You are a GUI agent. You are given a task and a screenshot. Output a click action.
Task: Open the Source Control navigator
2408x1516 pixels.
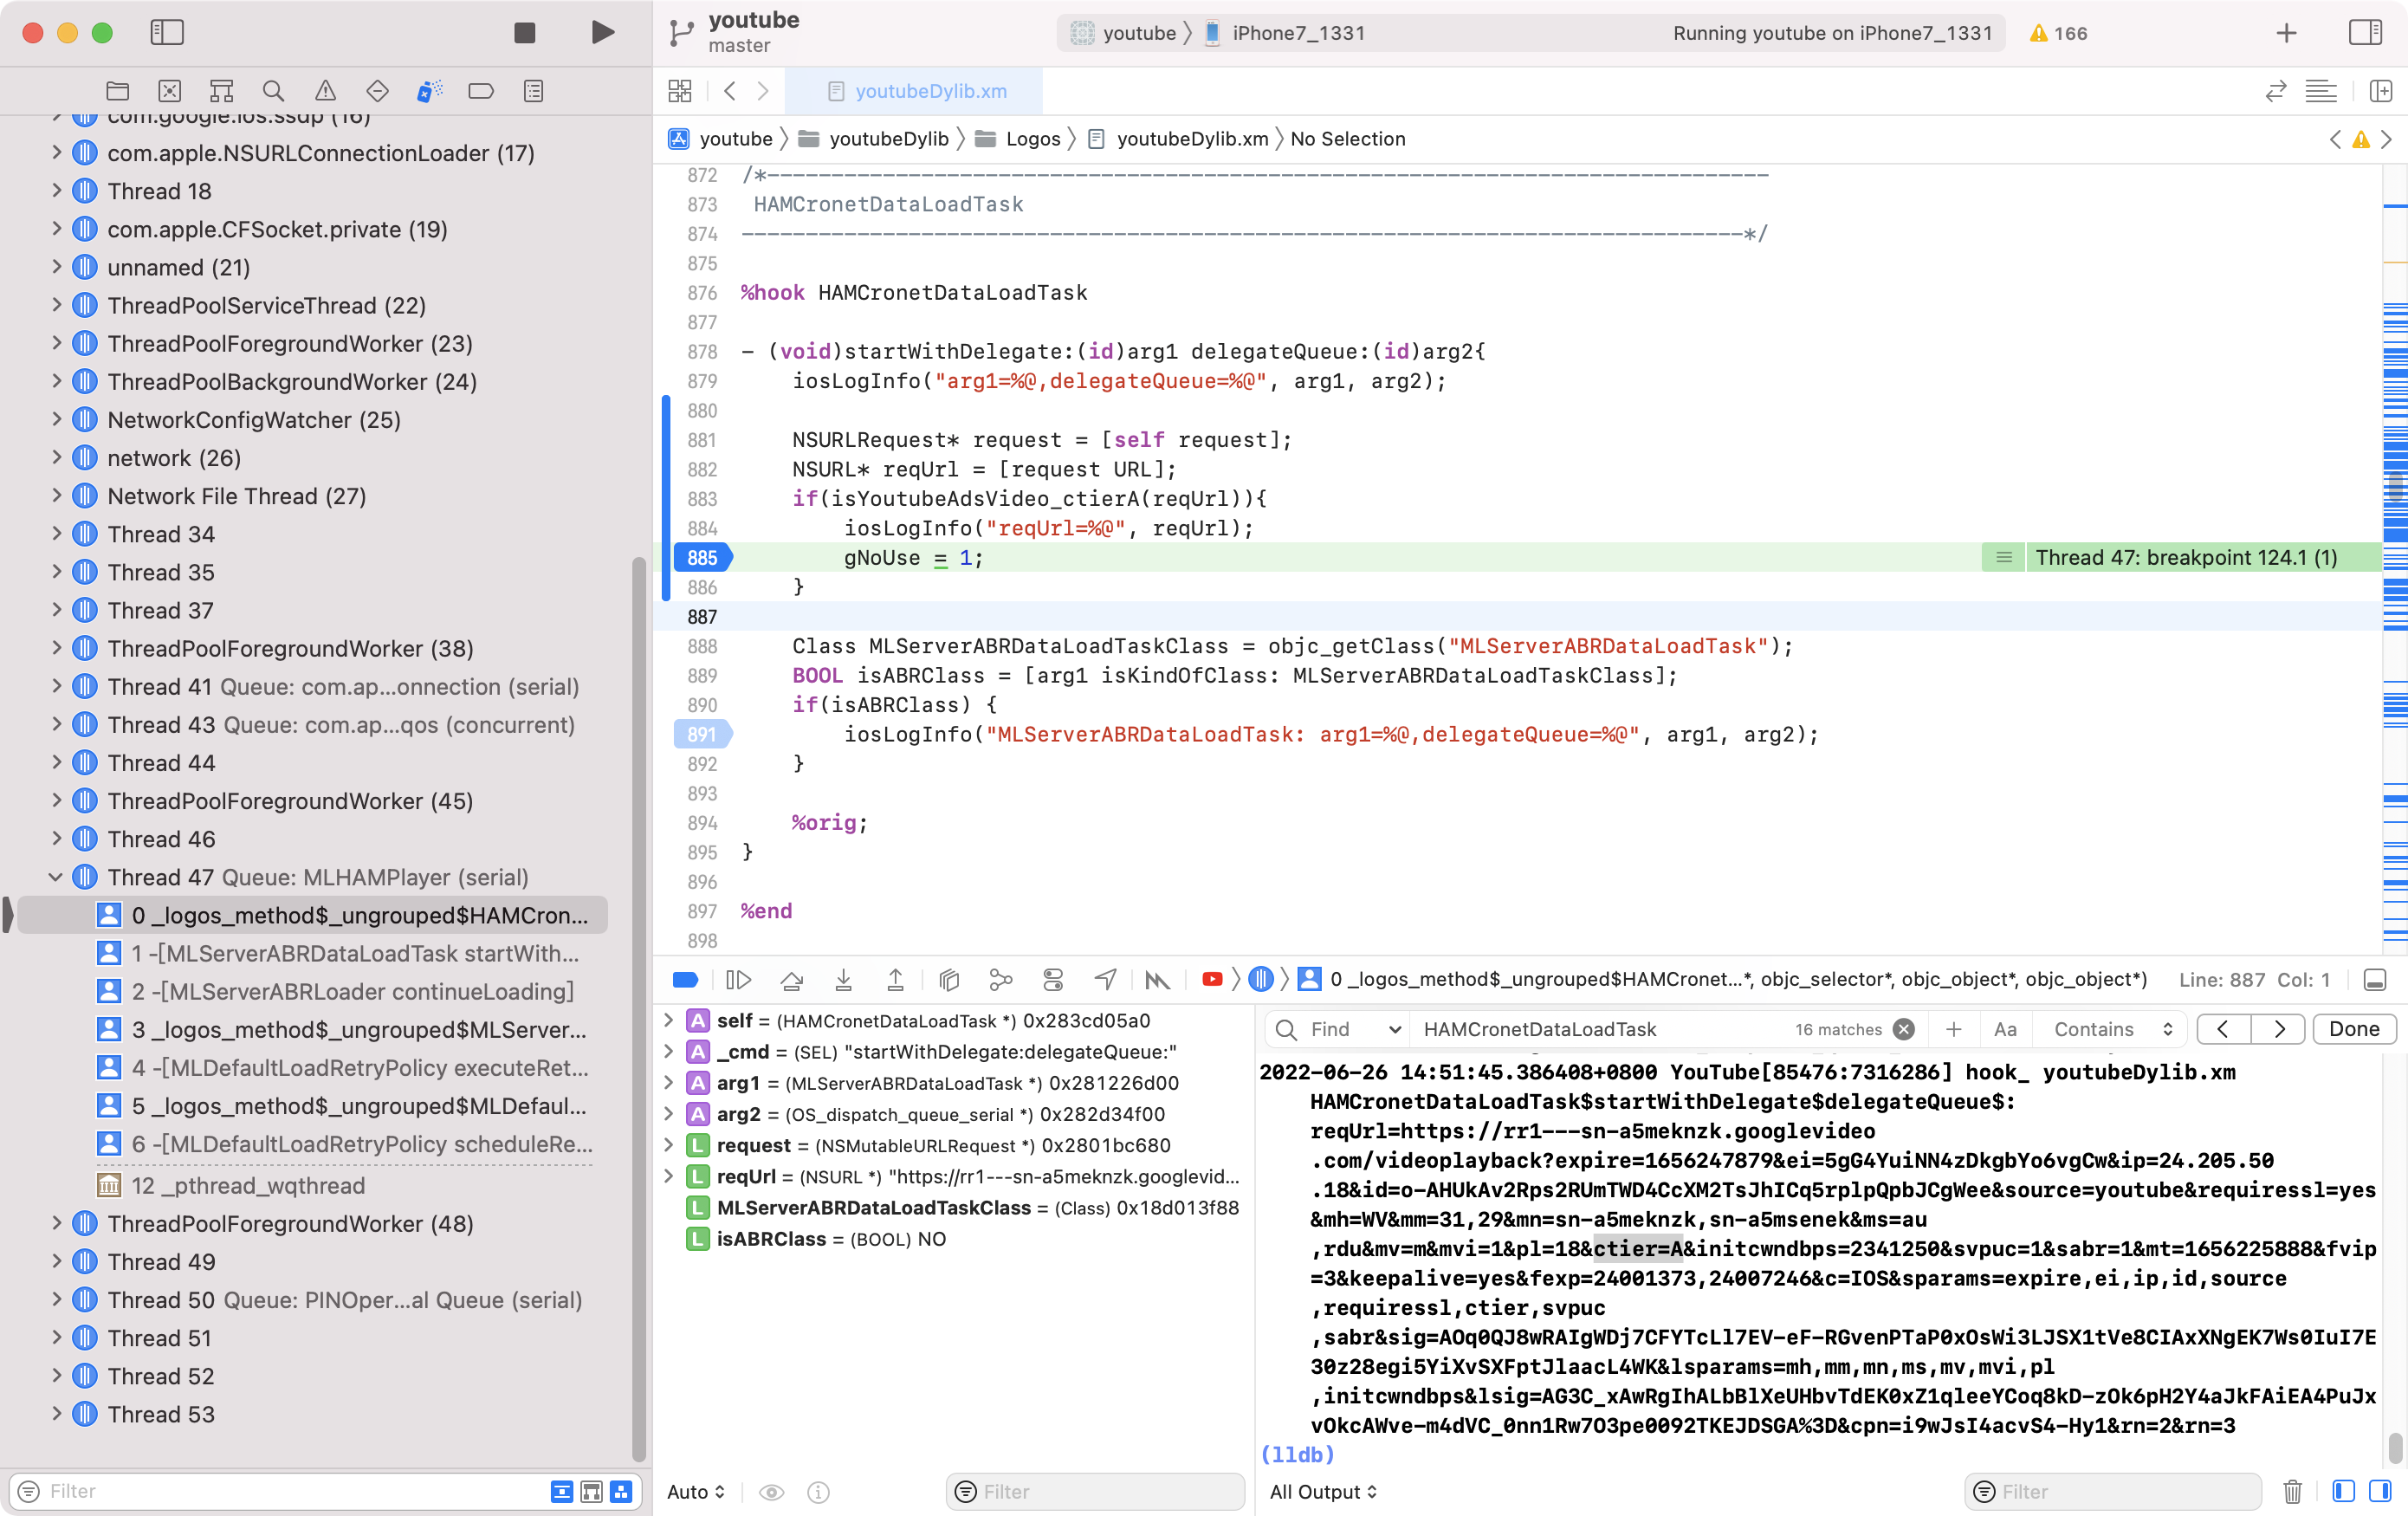(170, 91)
